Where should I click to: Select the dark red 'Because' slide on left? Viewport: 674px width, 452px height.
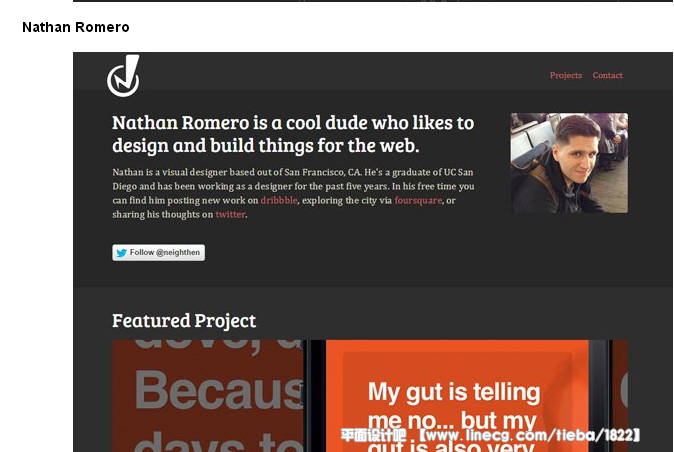[208, 396]
